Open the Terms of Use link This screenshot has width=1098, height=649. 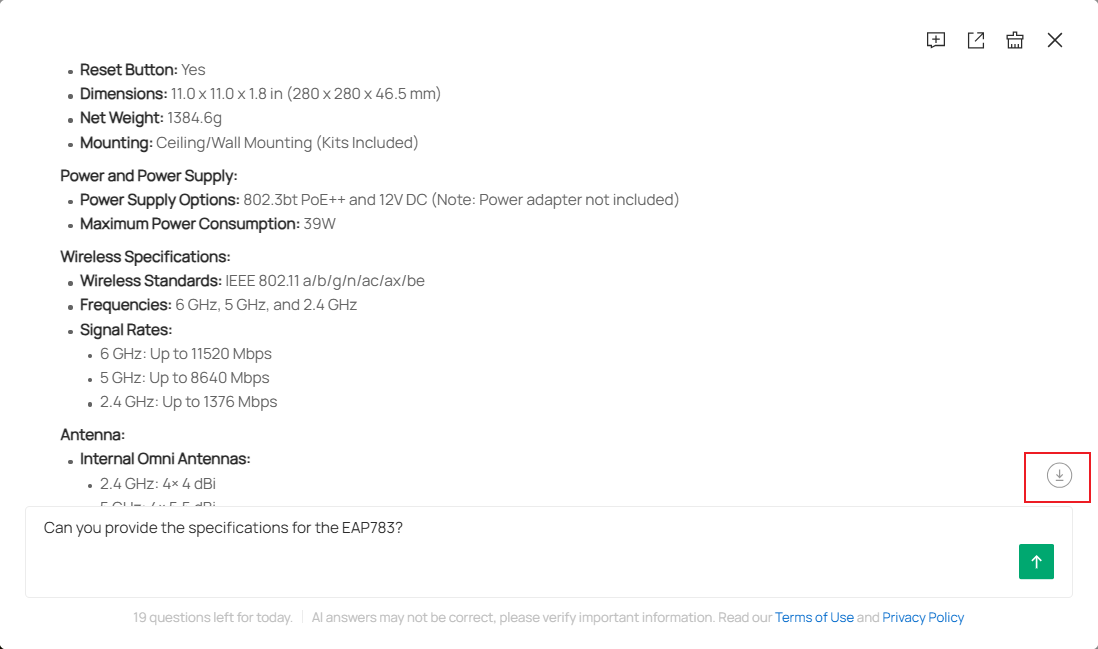814,618
